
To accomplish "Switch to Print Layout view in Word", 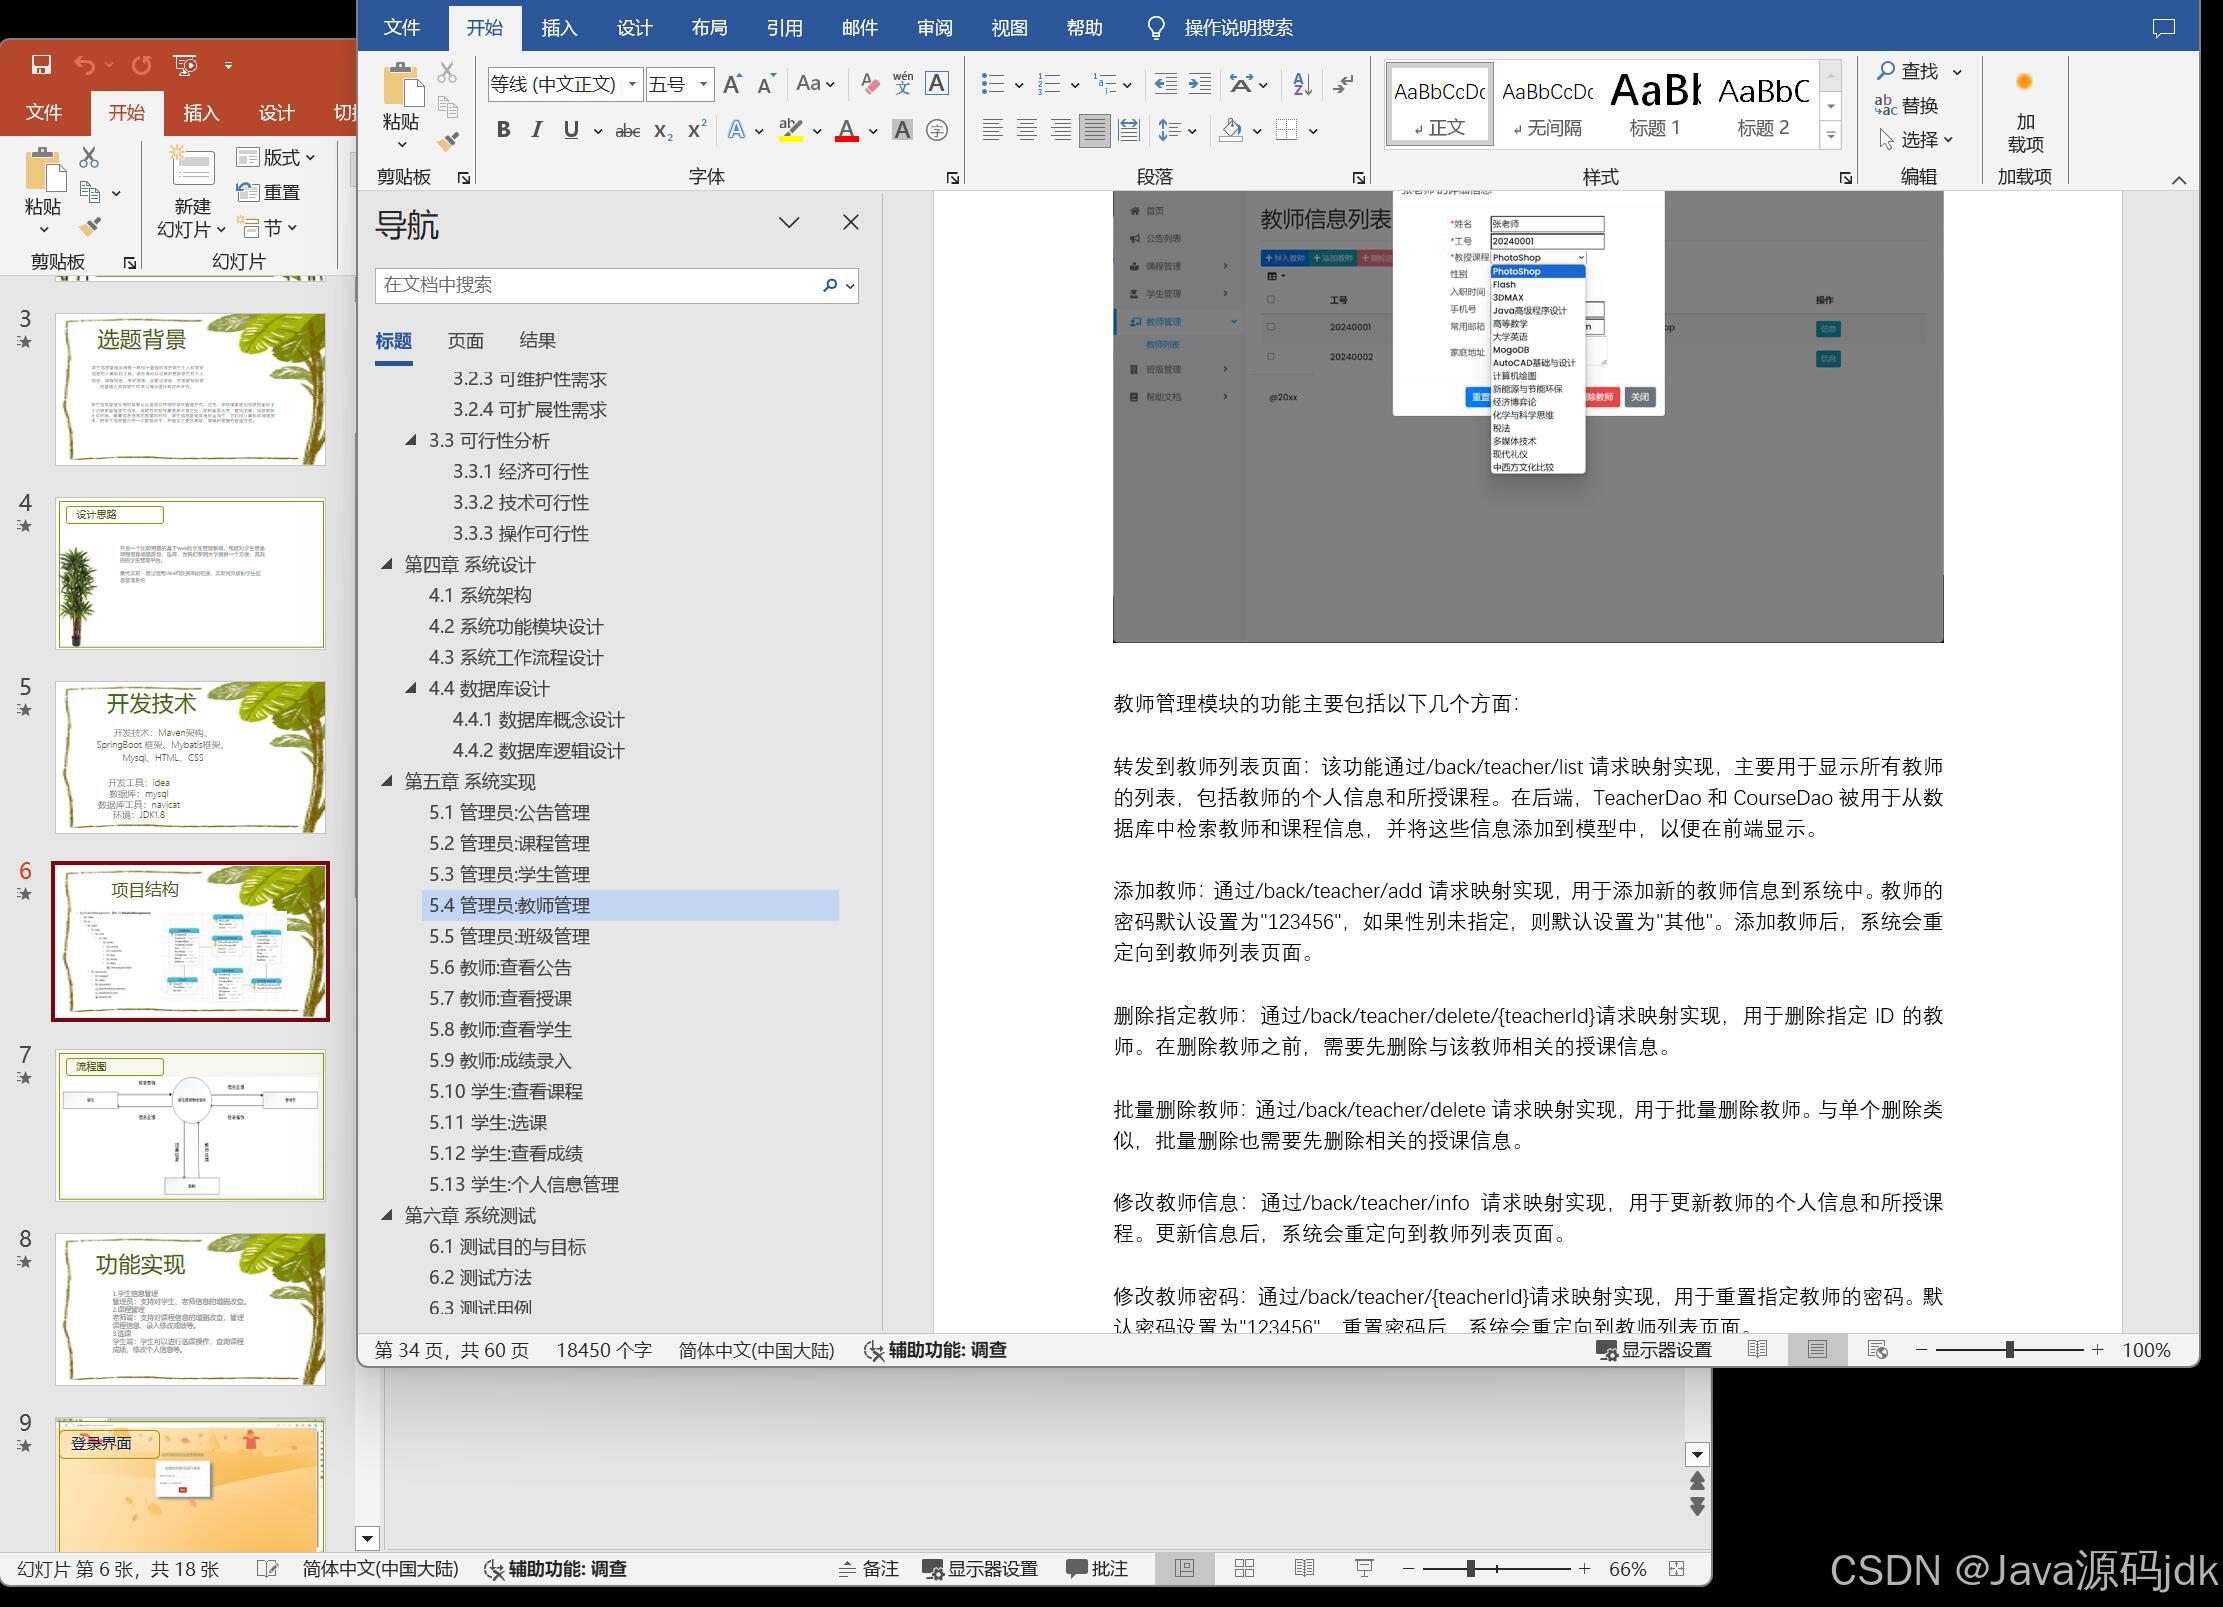I will [1817, 1349].
